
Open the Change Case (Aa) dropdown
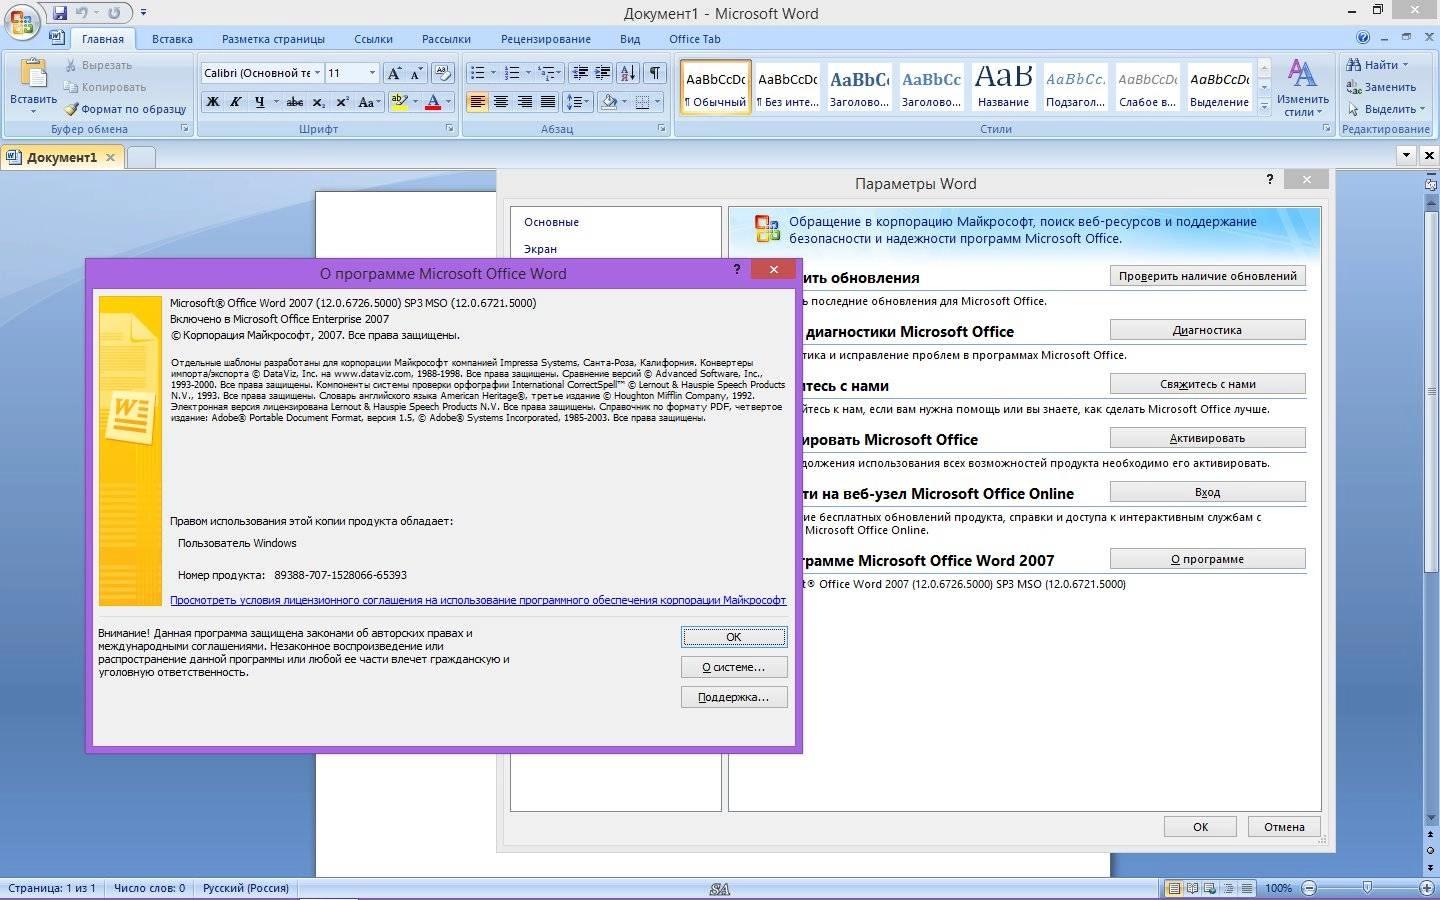[369, 102]
